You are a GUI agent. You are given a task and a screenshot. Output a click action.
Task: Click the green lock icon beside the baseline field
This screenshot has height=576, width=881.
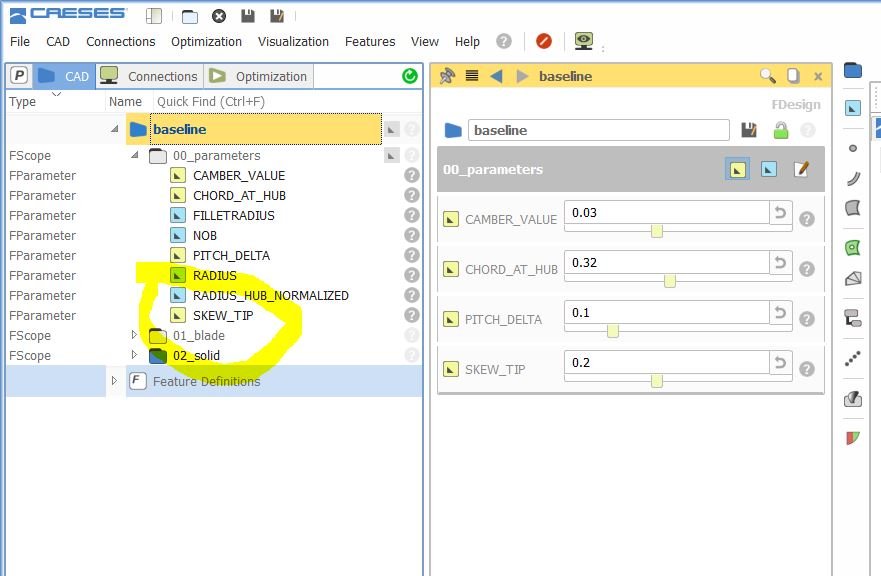[x=781, y=130]
